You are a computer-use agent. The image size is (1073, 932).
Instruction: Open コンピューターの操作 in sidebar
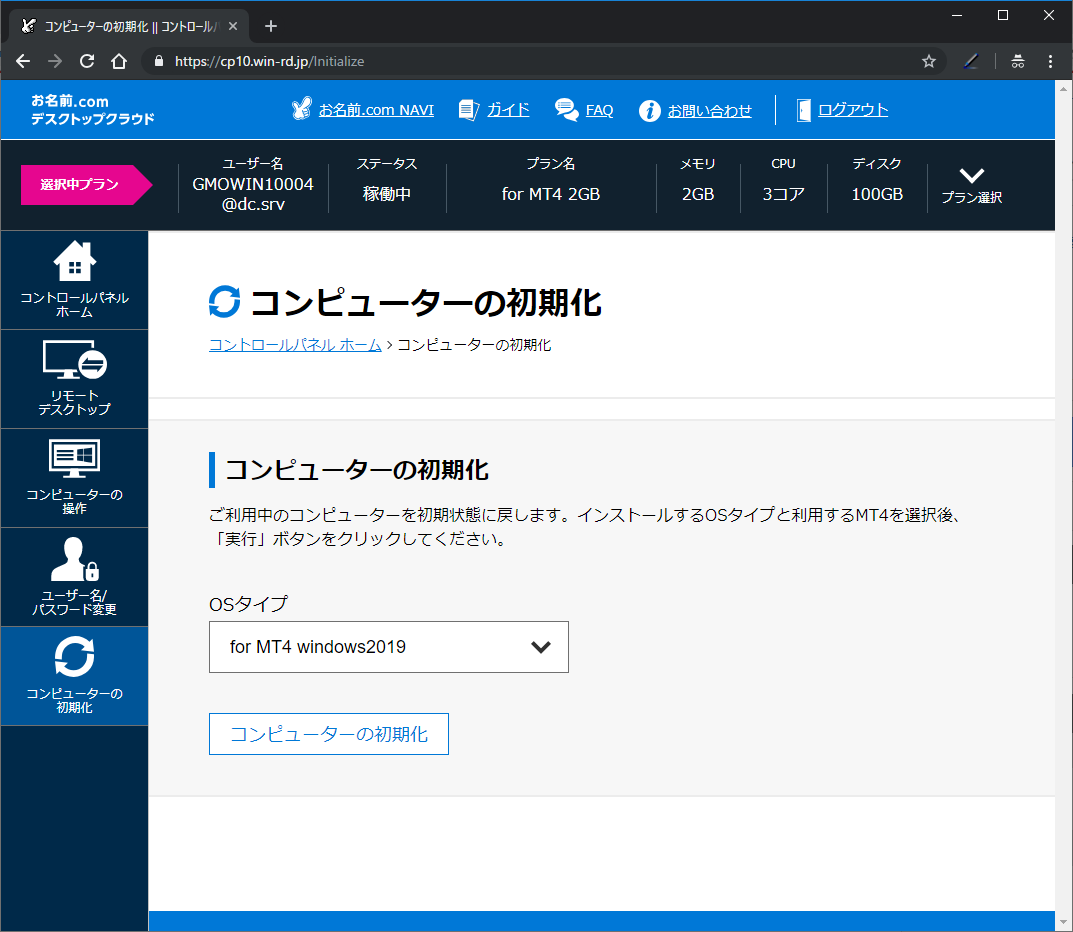pos(75,478)
